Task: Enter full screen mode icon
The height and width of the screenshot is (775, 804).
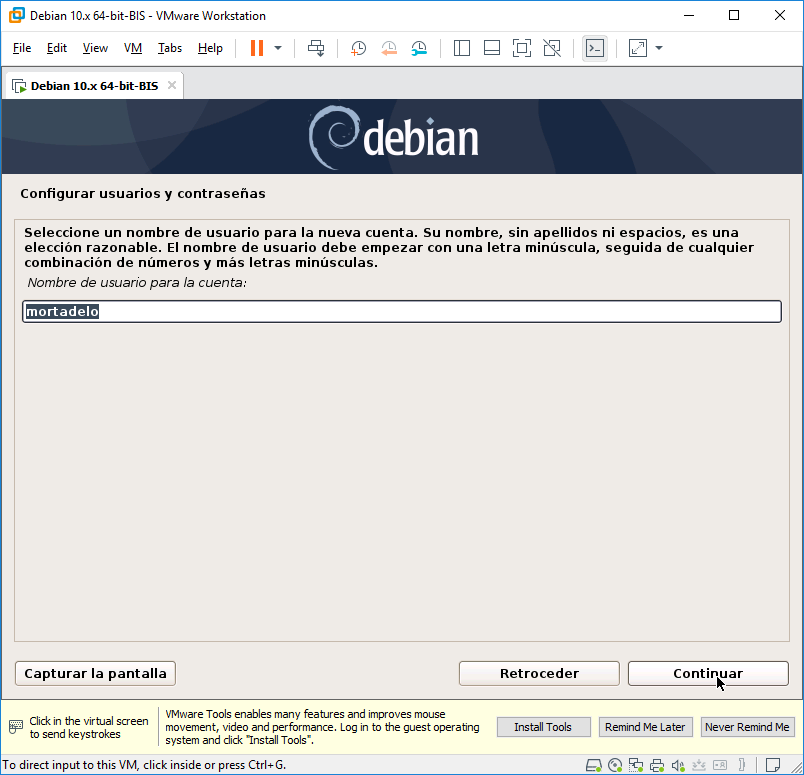Action: pos(522,48)
